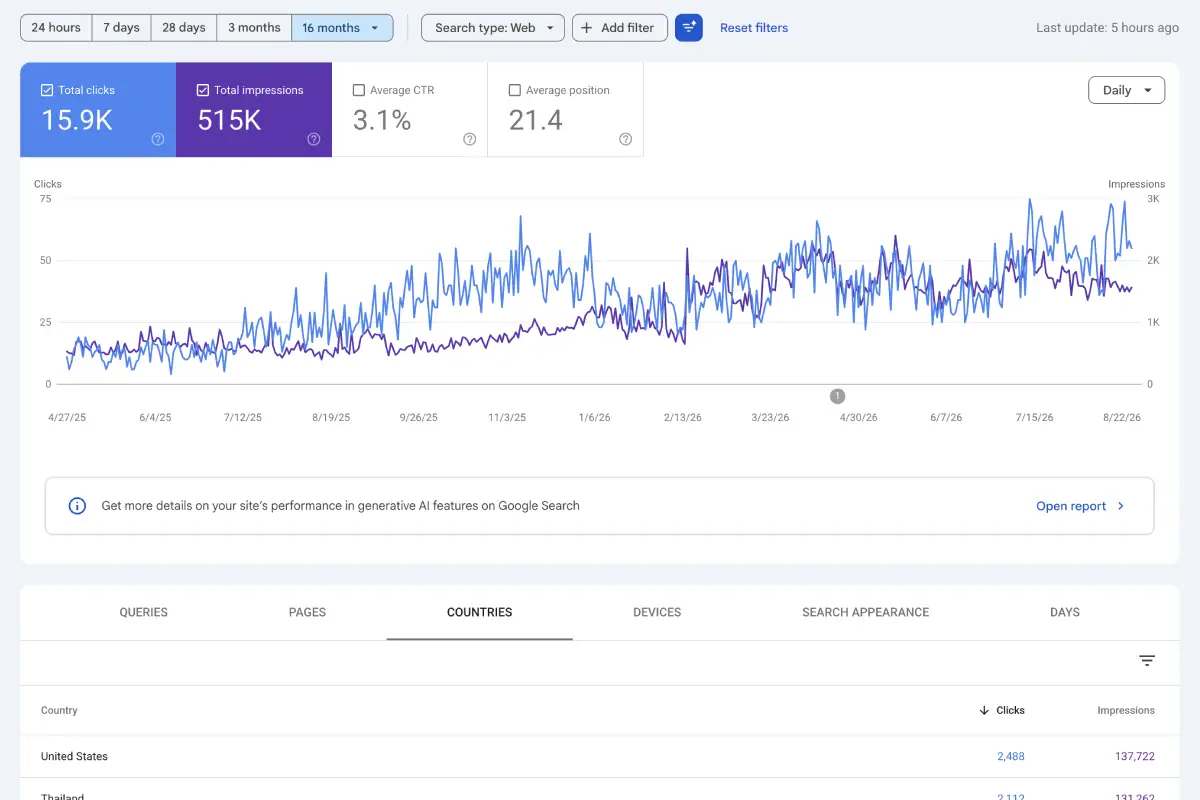
Task: Click the annotation marker on chart timeline
Action: click(x=838, y=396)
